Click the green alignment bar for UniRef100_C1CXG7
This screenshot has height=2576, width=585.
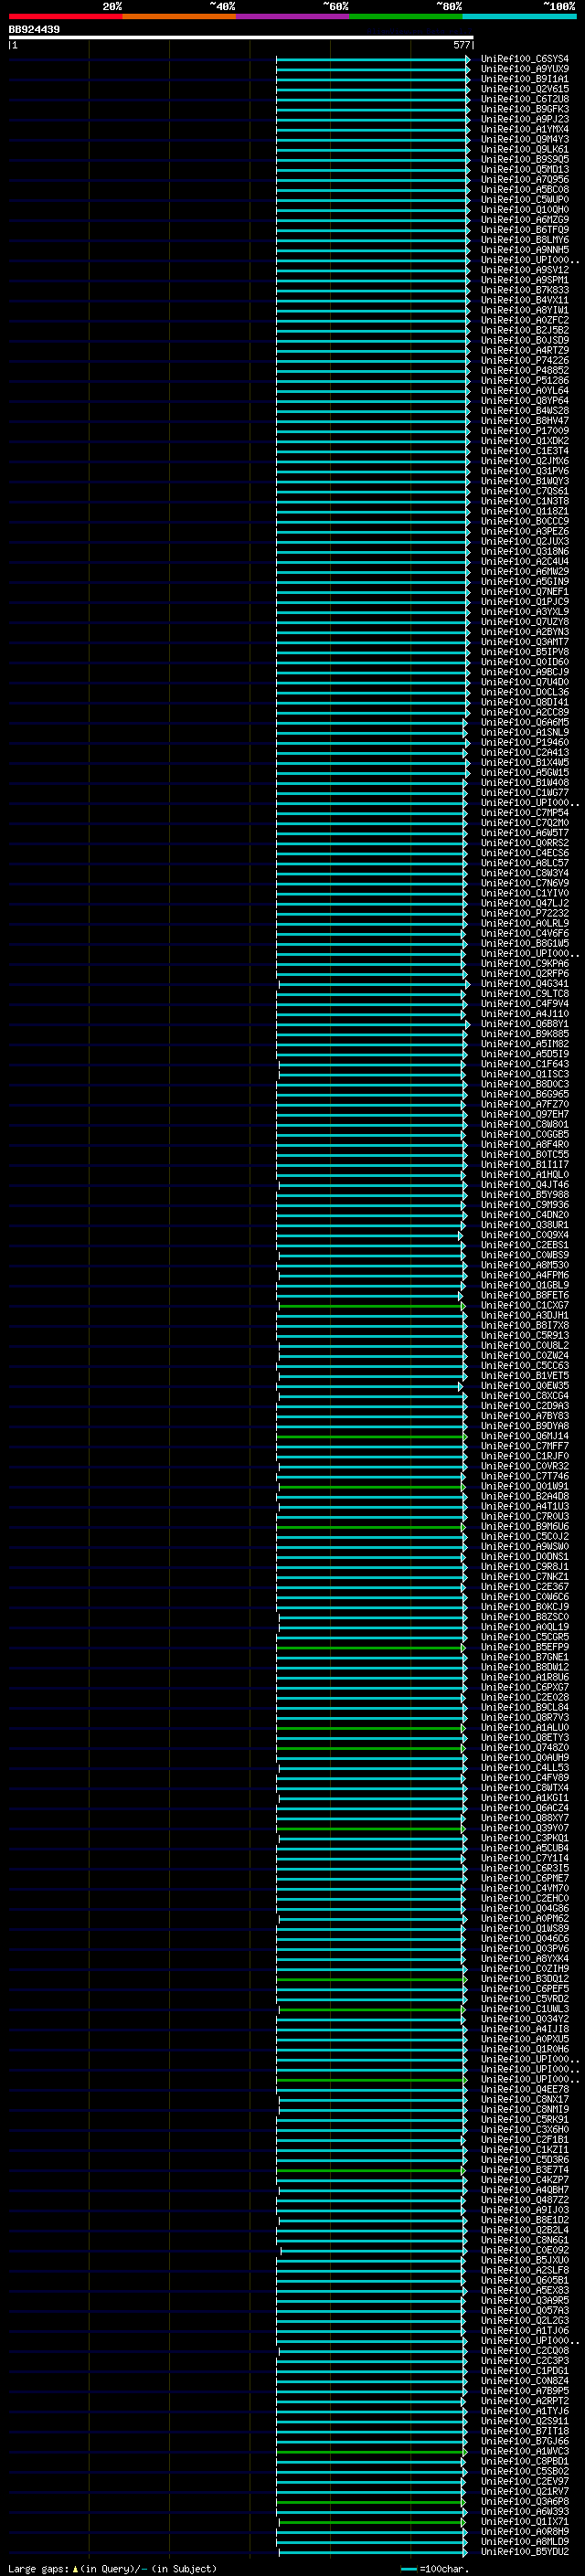click(370, 1306)
